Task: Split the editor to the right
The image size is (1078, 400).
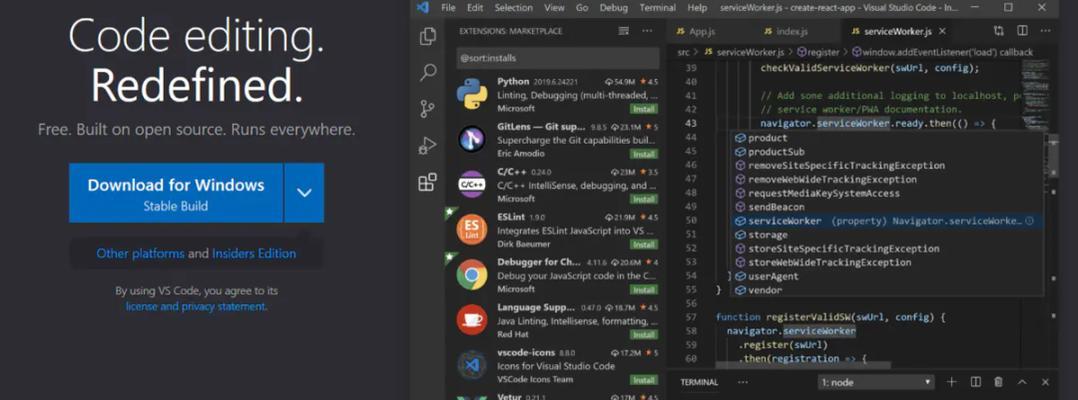Action: [x=1022, y=31]
